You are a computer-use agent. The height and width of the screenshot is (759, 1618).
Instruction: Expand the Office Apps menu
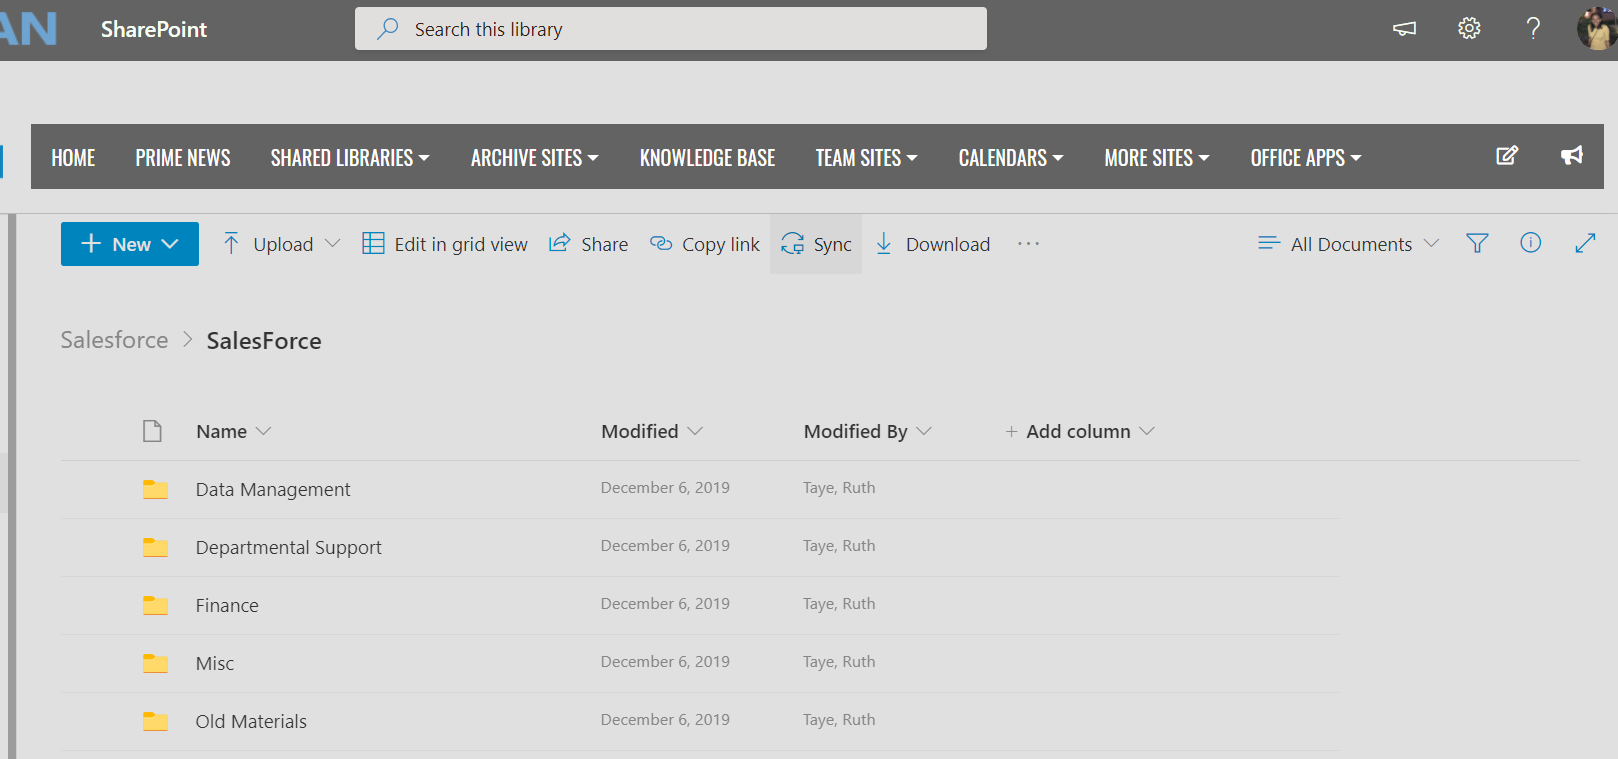(x=1306, y=157)
